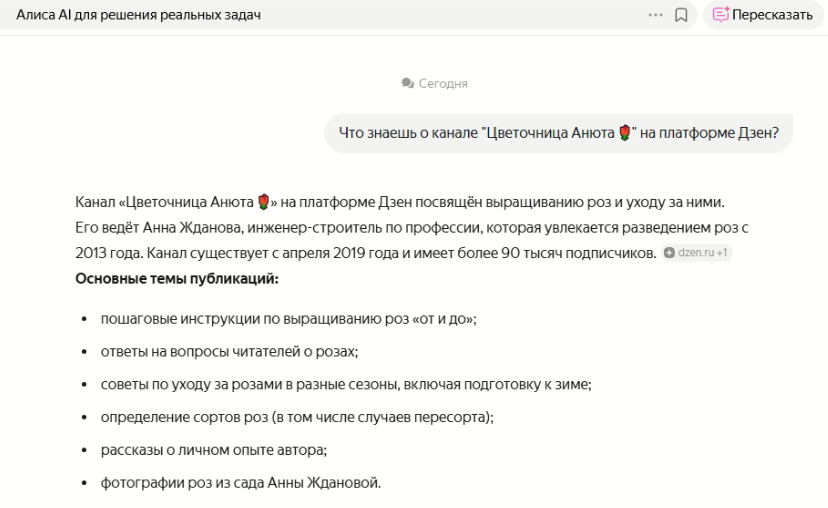The image size is (828, 508).
Task: Click the heading Основные темы публикаций:
Action: click(176, 278)
